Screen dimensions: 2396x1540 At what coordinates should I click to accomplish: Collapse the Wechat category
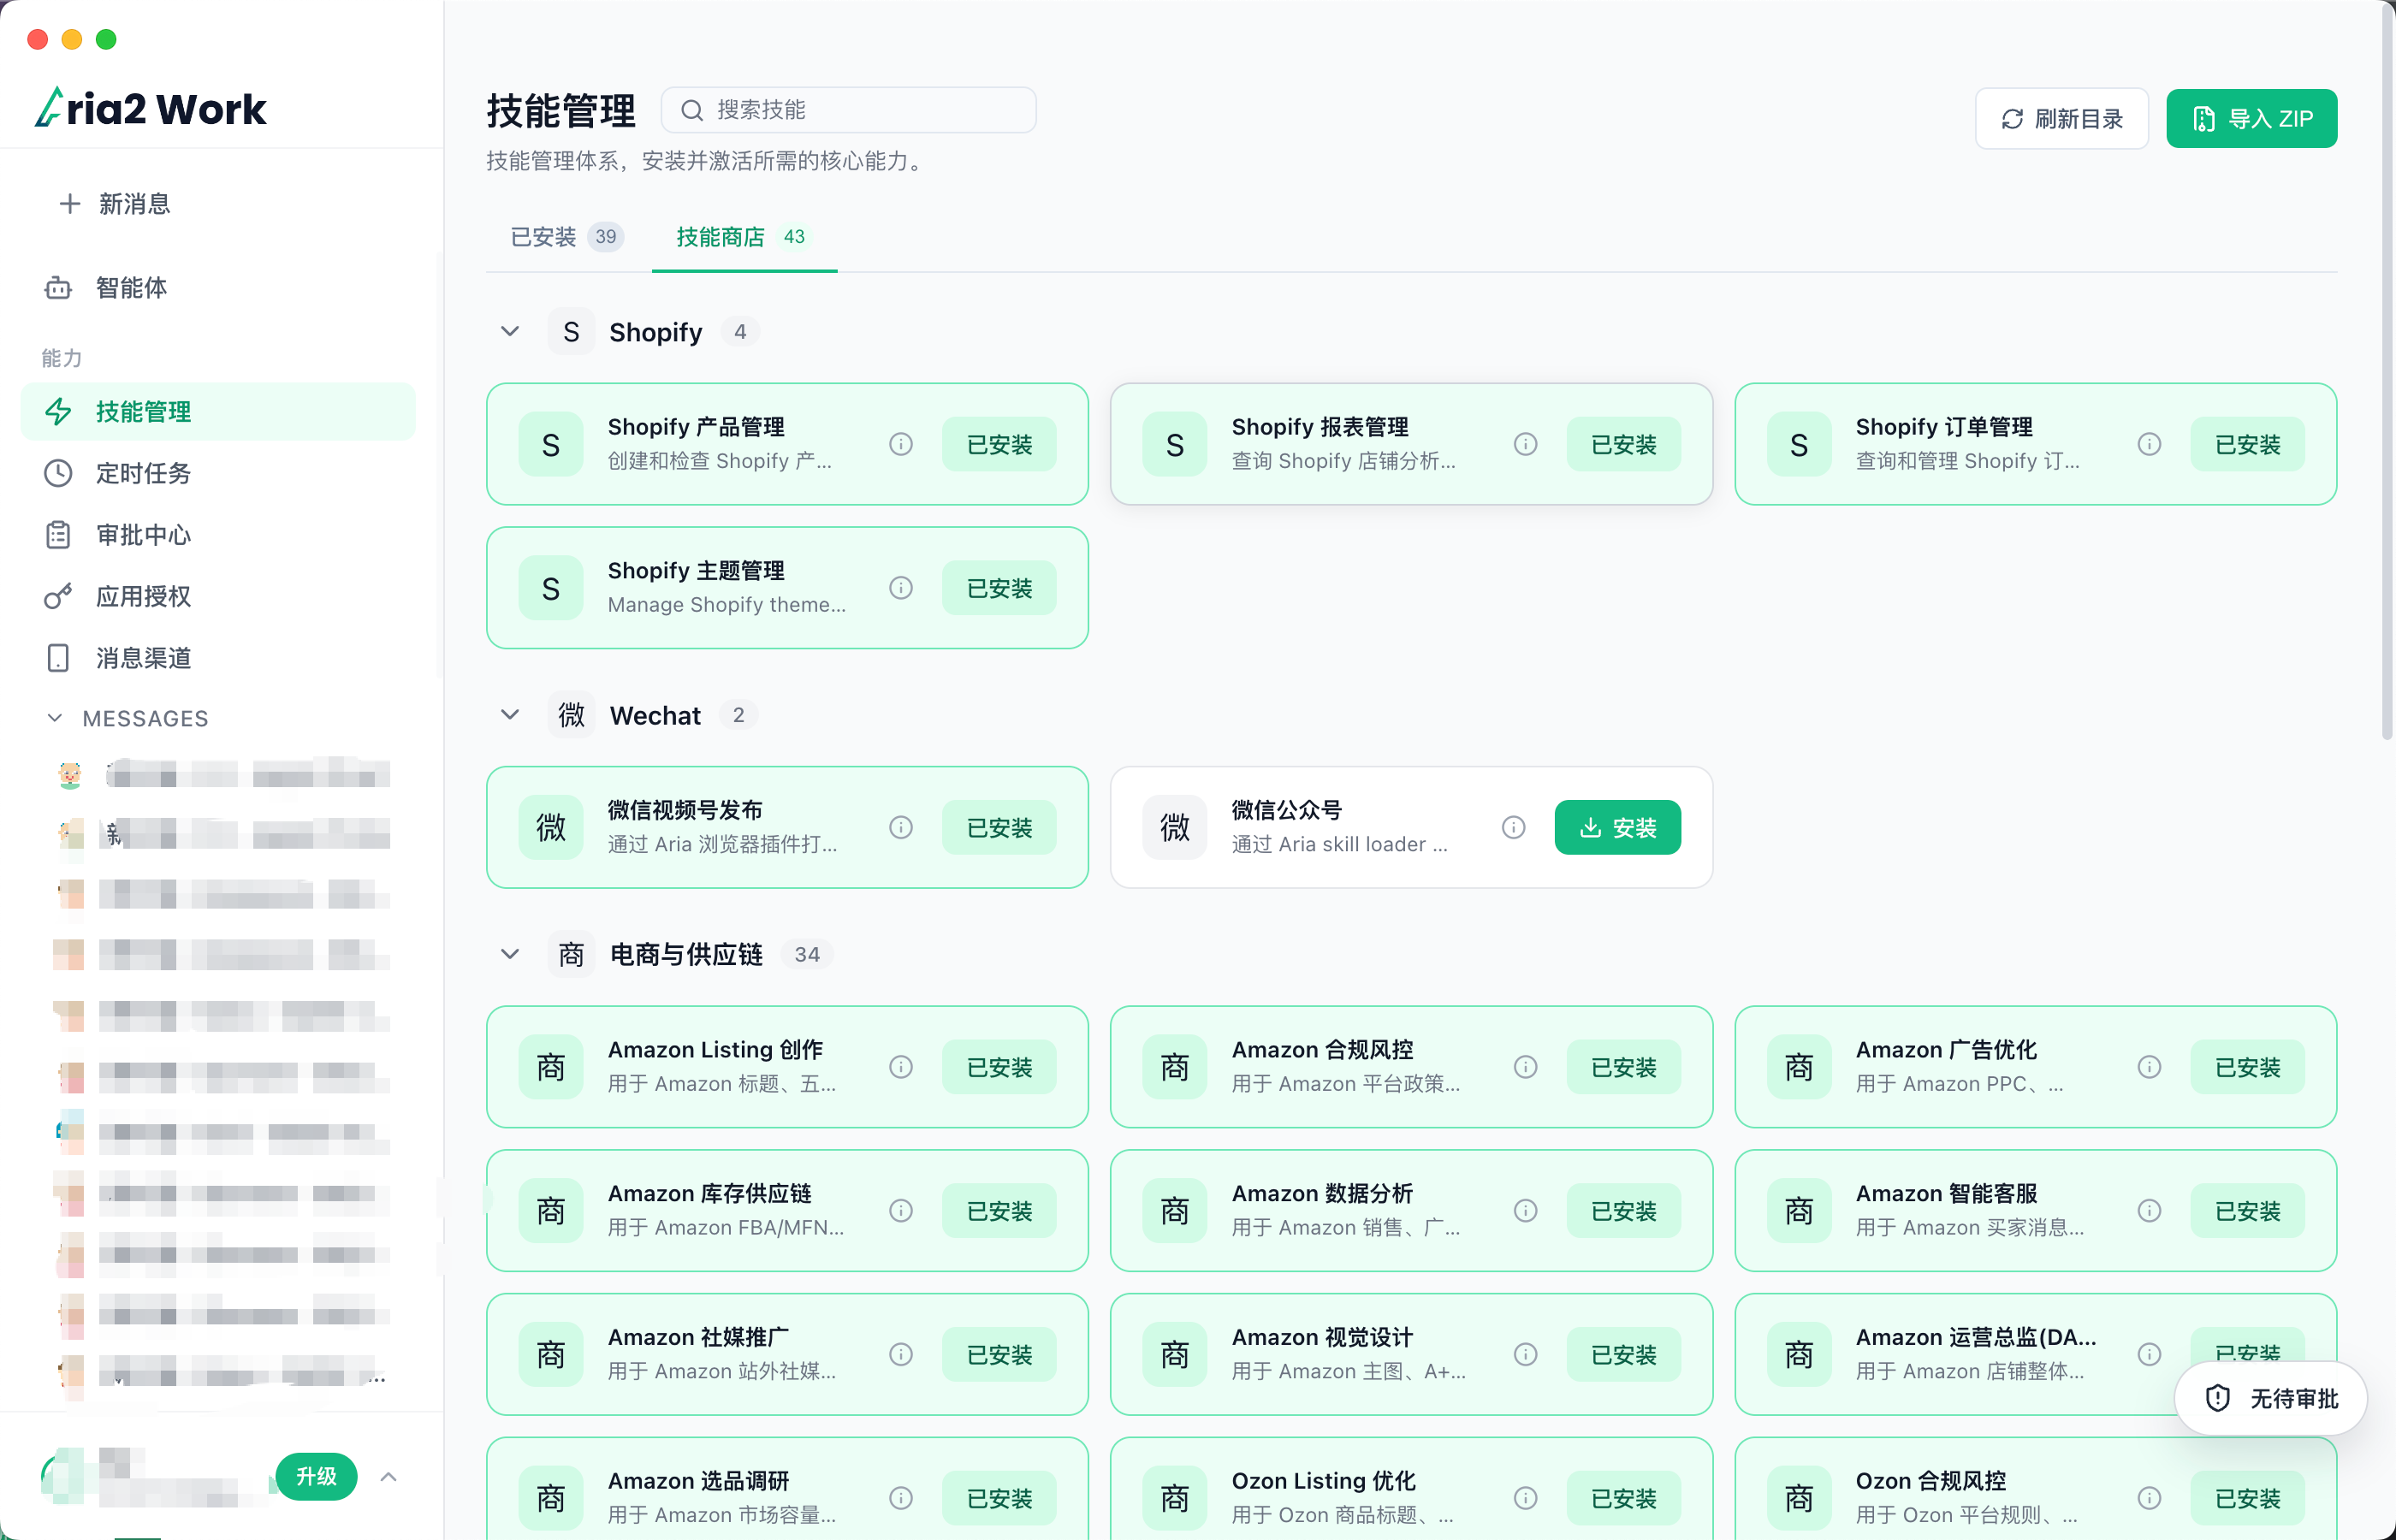(x=510, y=714)
